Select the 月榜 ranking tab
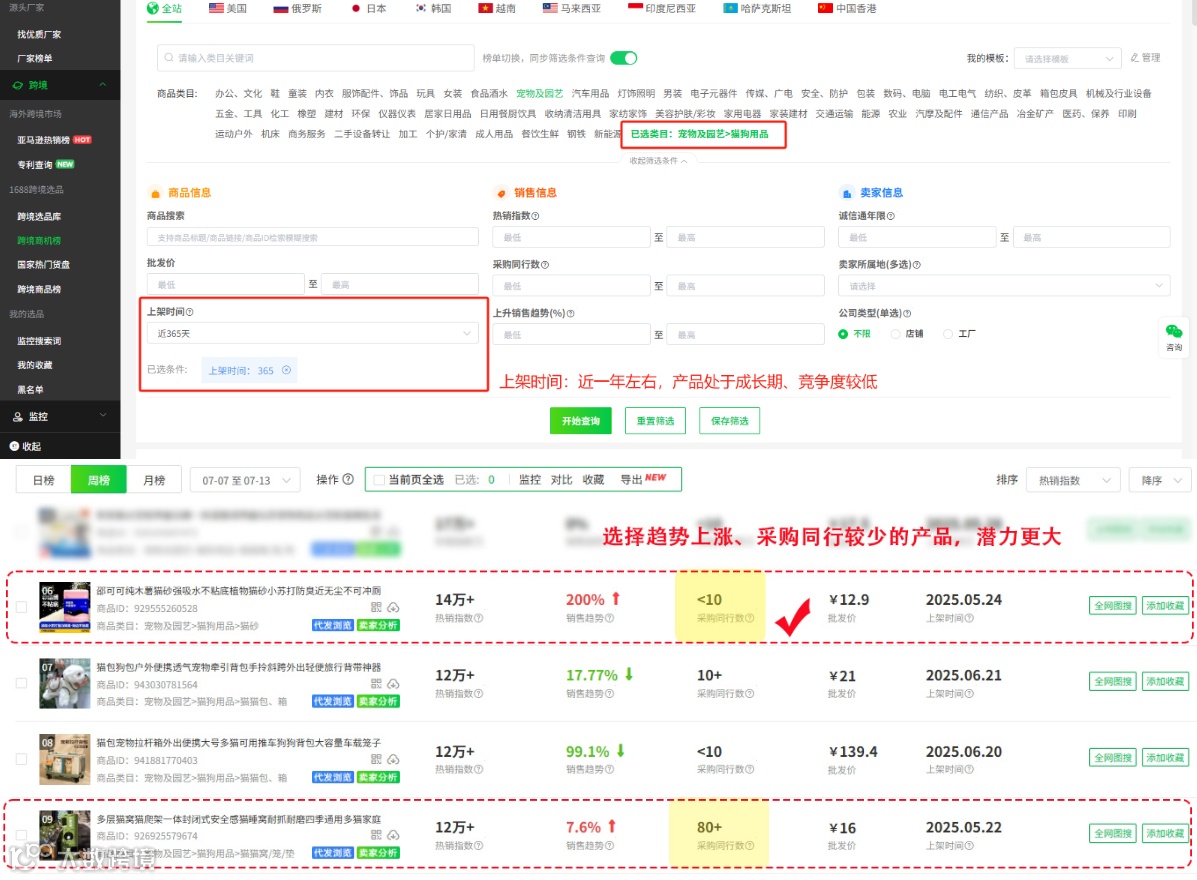This screenshot has width=1197, height=880. [x=154, y=480]
